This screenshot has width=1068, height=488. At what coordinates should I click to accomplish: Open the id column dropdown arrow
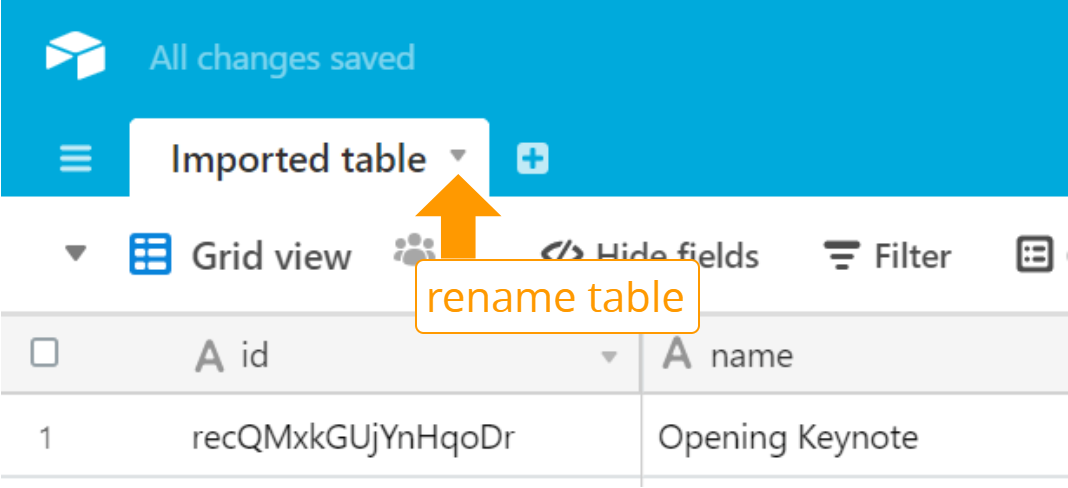pyautogui.click(x=610, y=356)
